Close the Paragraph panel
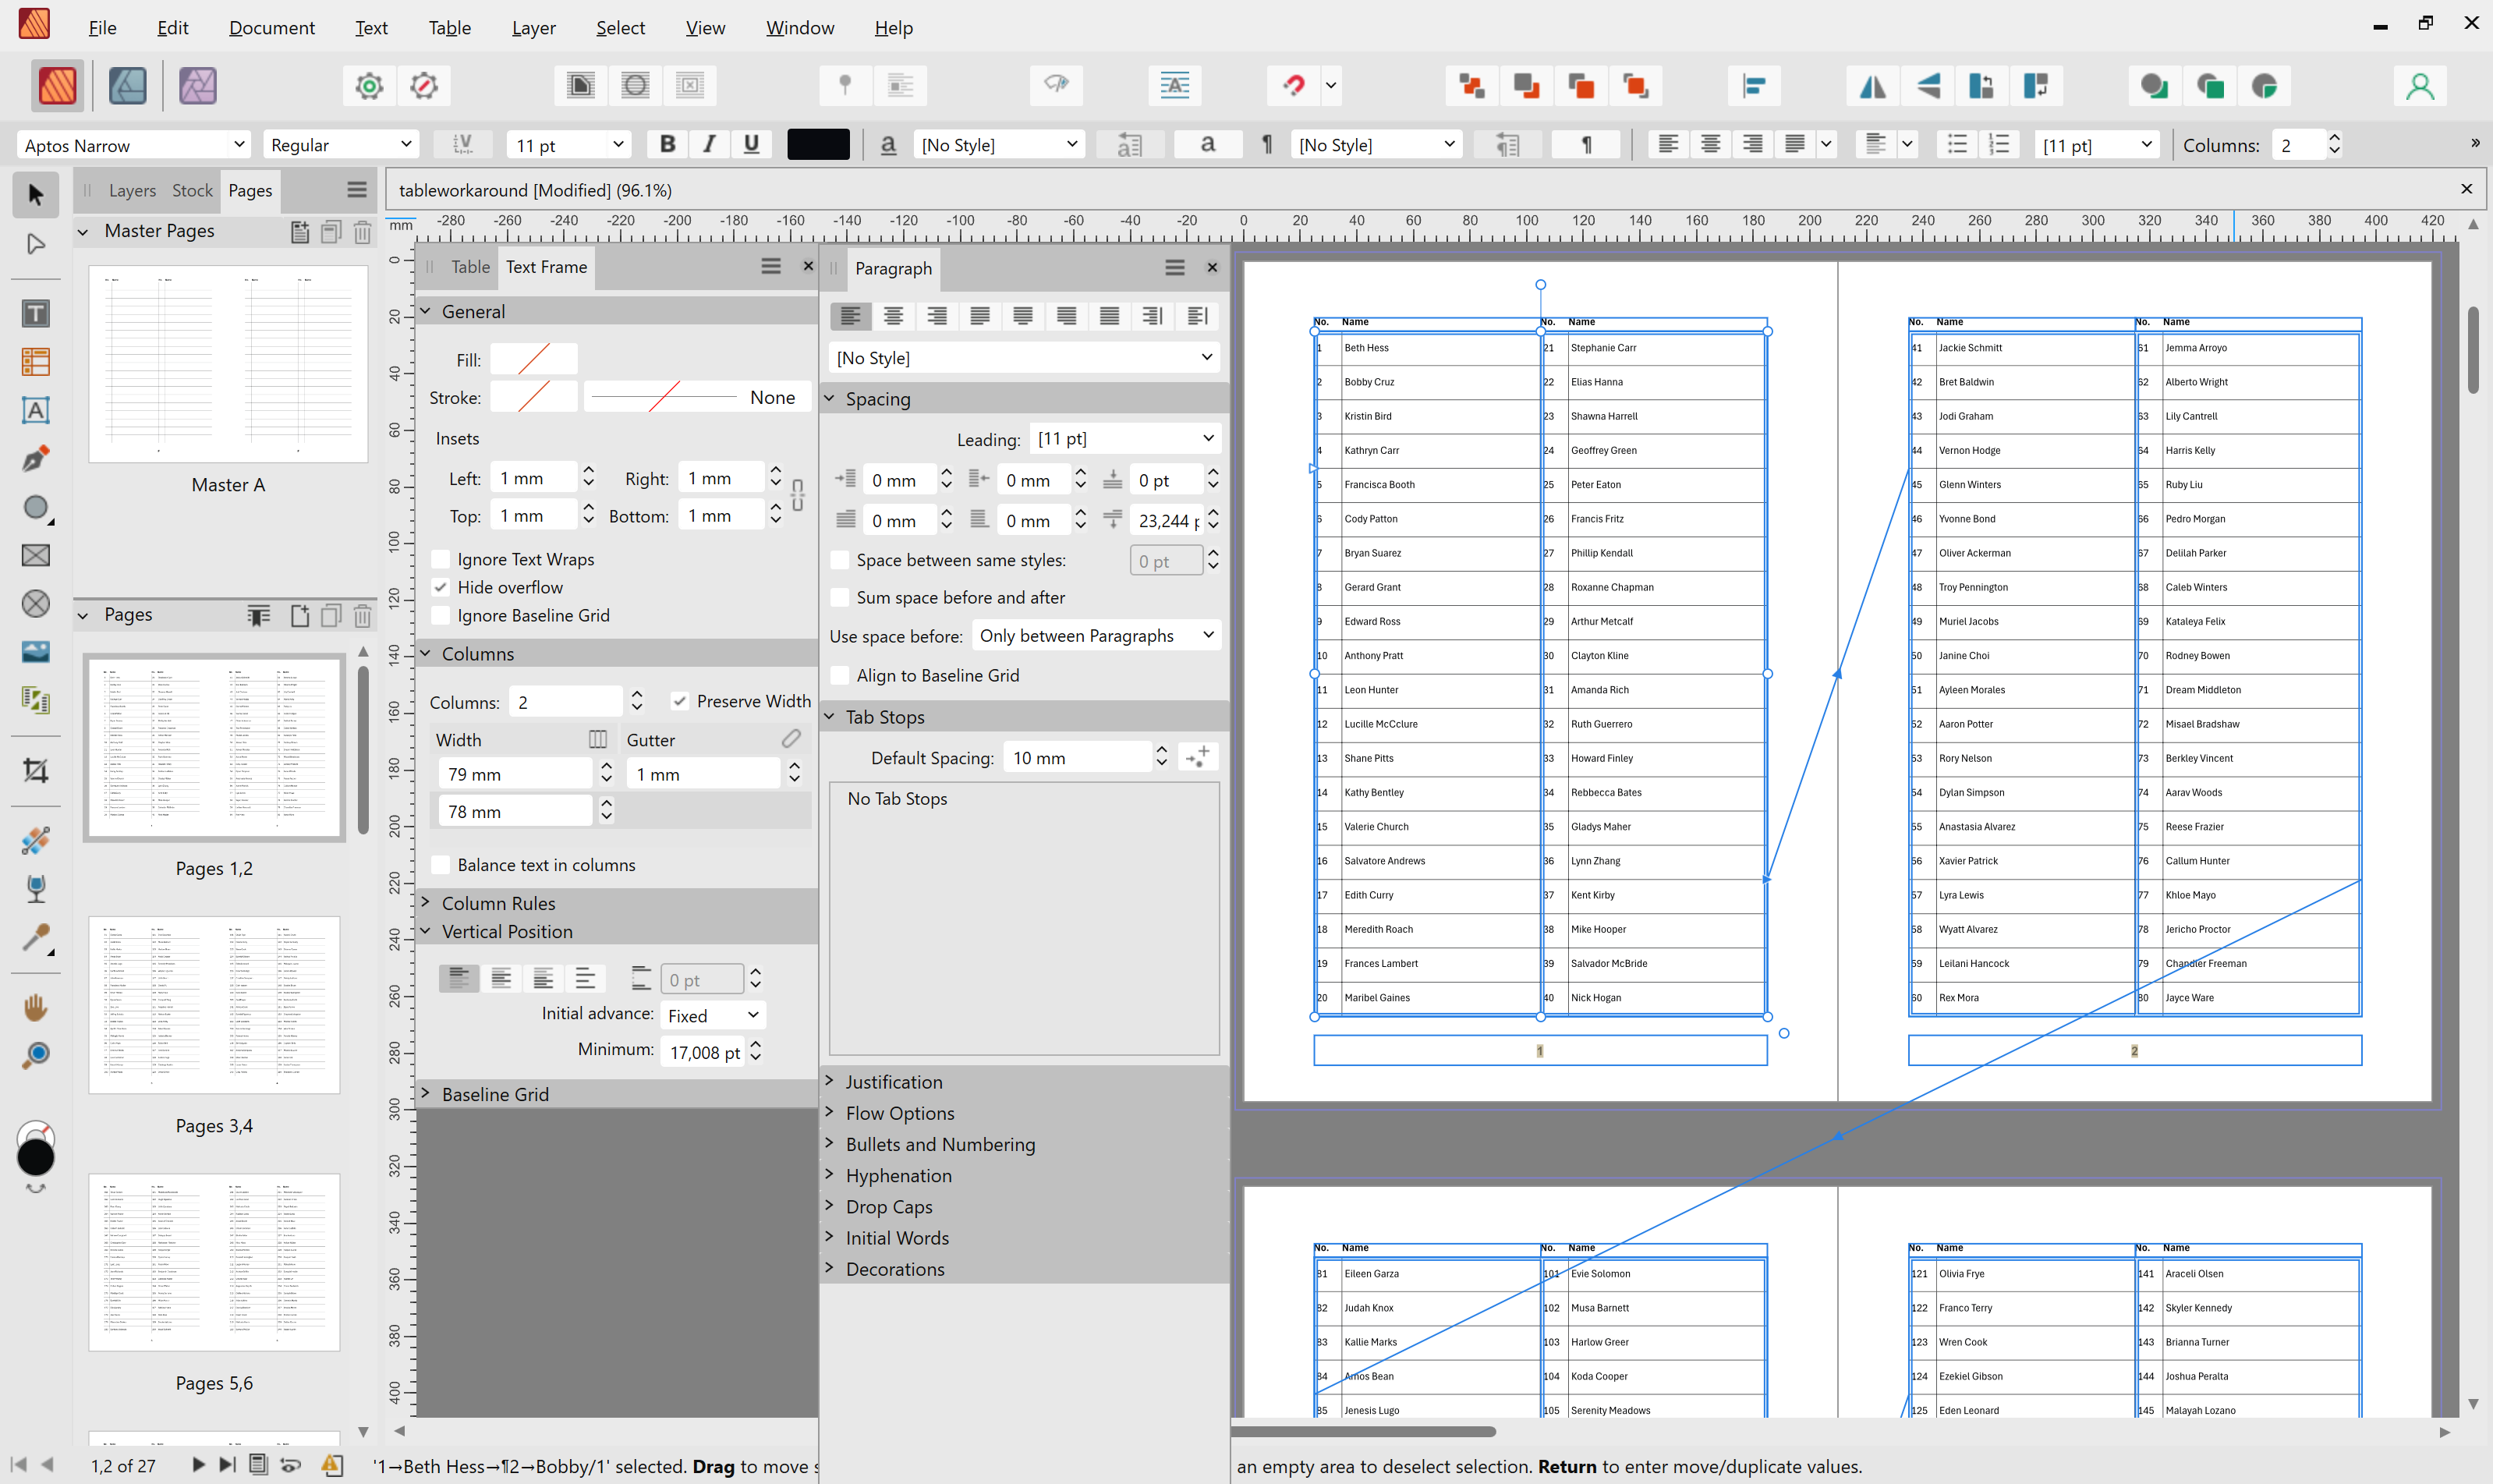Image resolution: width=2493 pixels, height=1484 pixels. [1212, 267]
